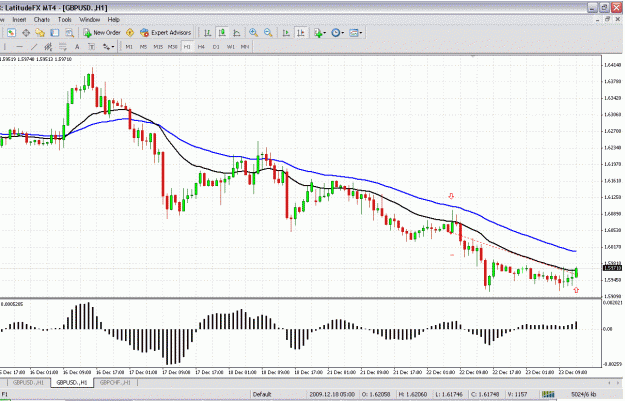Switch timeframe to M30

click(x=172, y=47)
